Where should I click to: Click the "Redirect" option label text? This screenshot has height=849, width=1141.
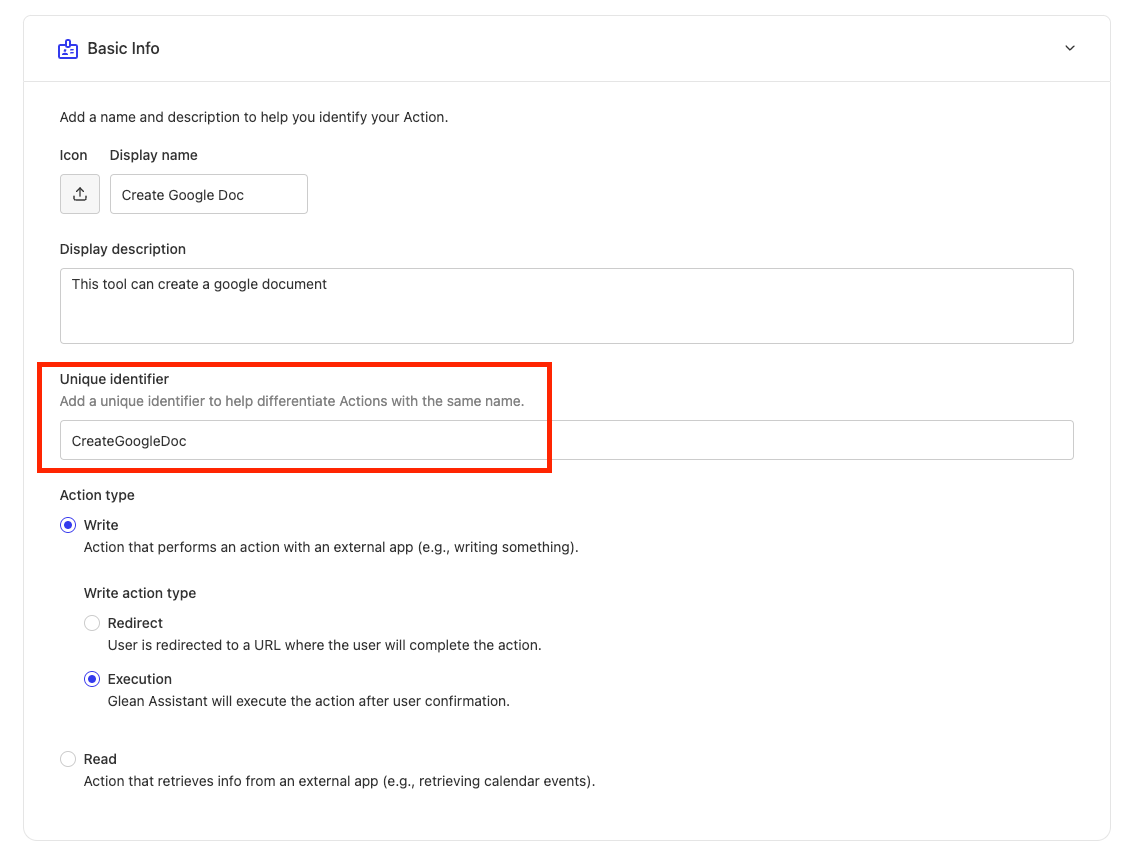tap(135, 623)
